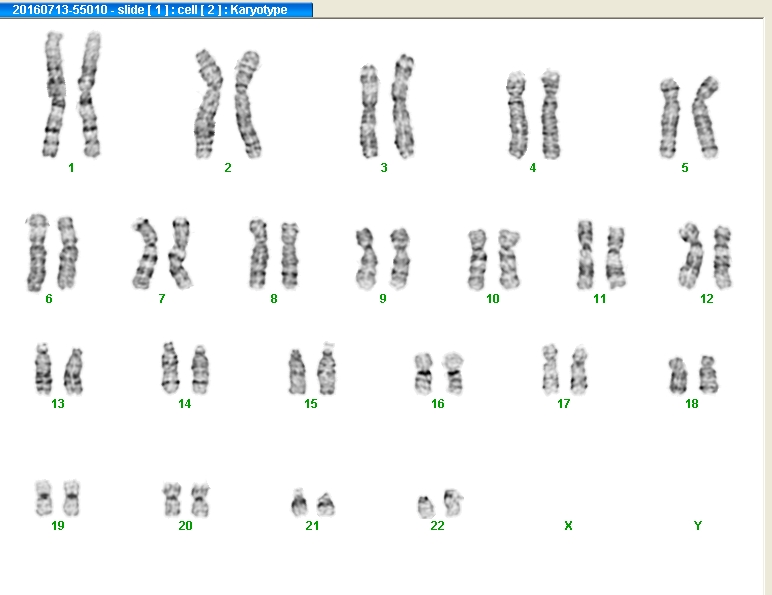Click the green label 16
Screen dimensions: 772x595
(x=438, y=404)
